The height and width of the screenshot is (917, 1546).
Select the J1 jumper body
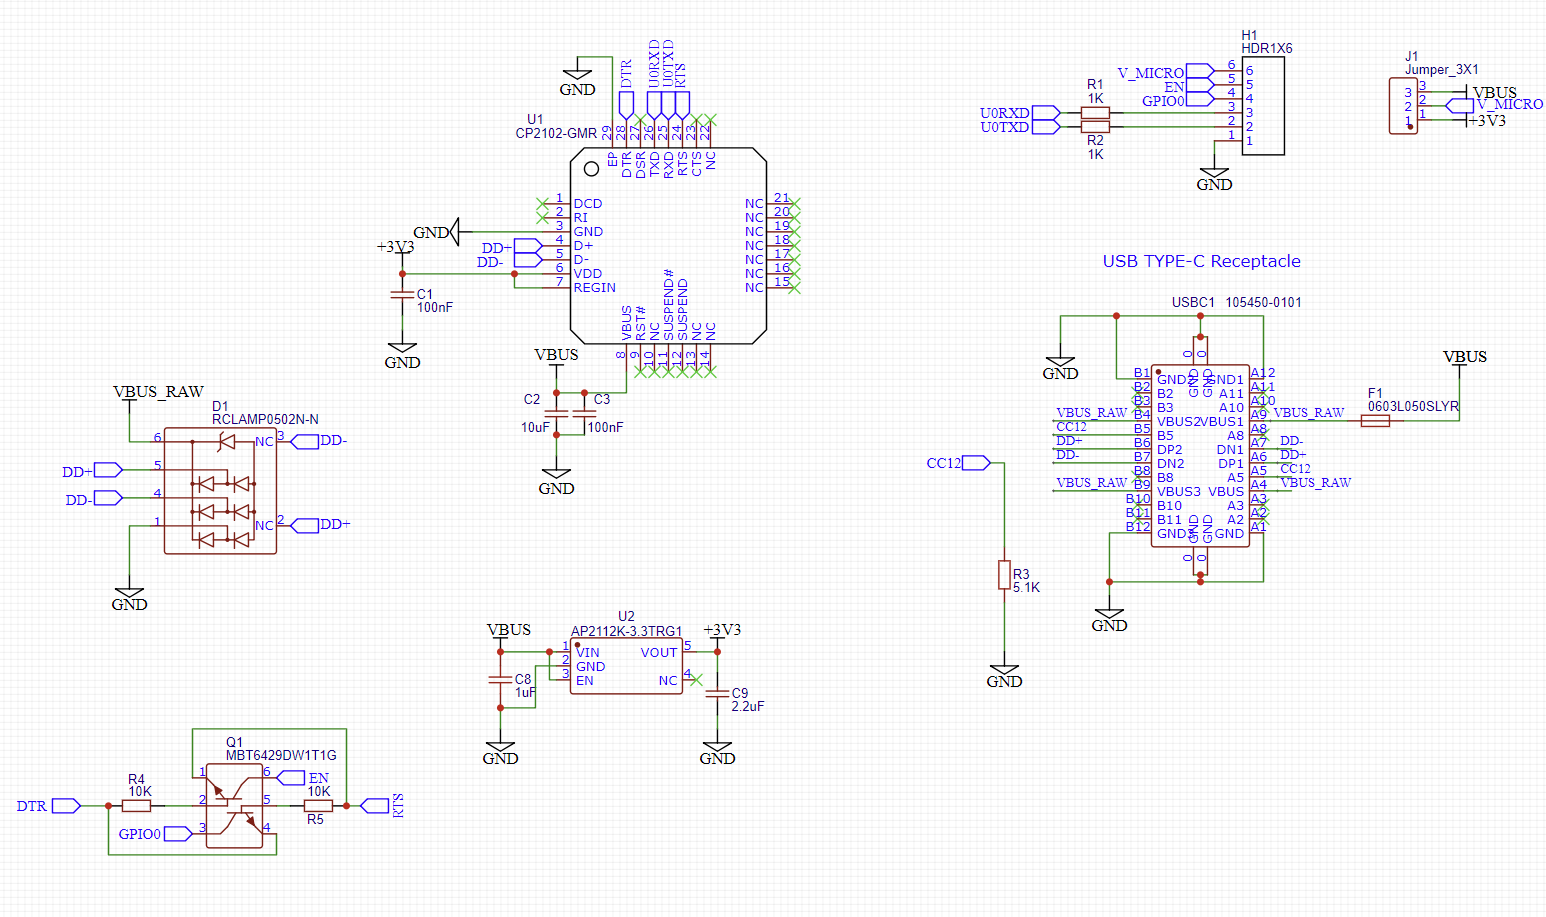click(1403, 106)
